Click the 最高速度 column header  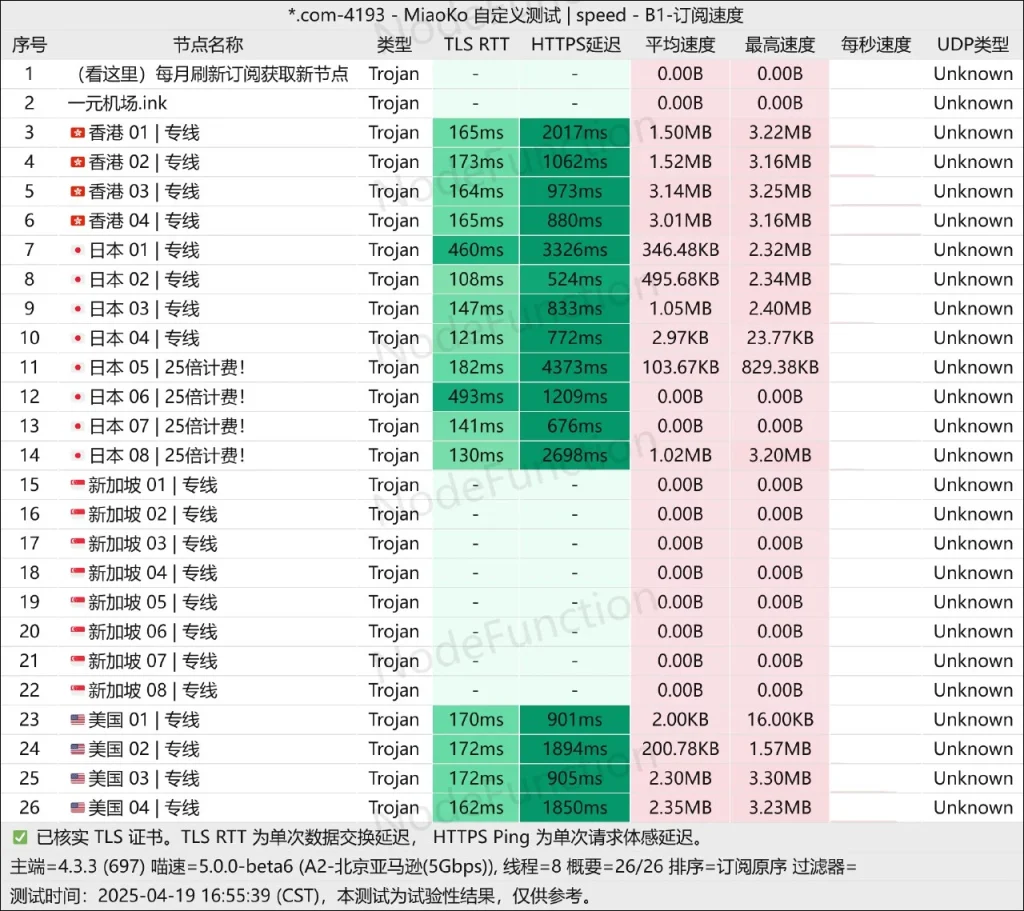[780, 44]
